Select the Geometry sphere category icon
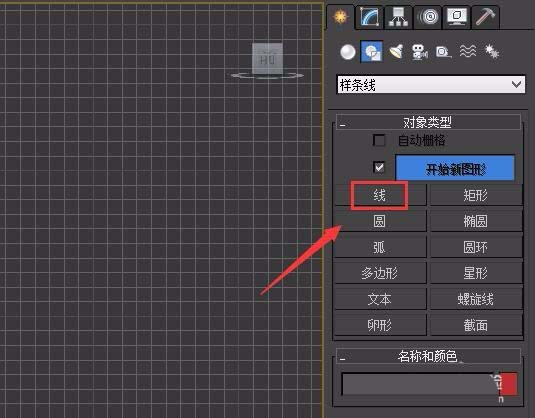 point(347,52)
